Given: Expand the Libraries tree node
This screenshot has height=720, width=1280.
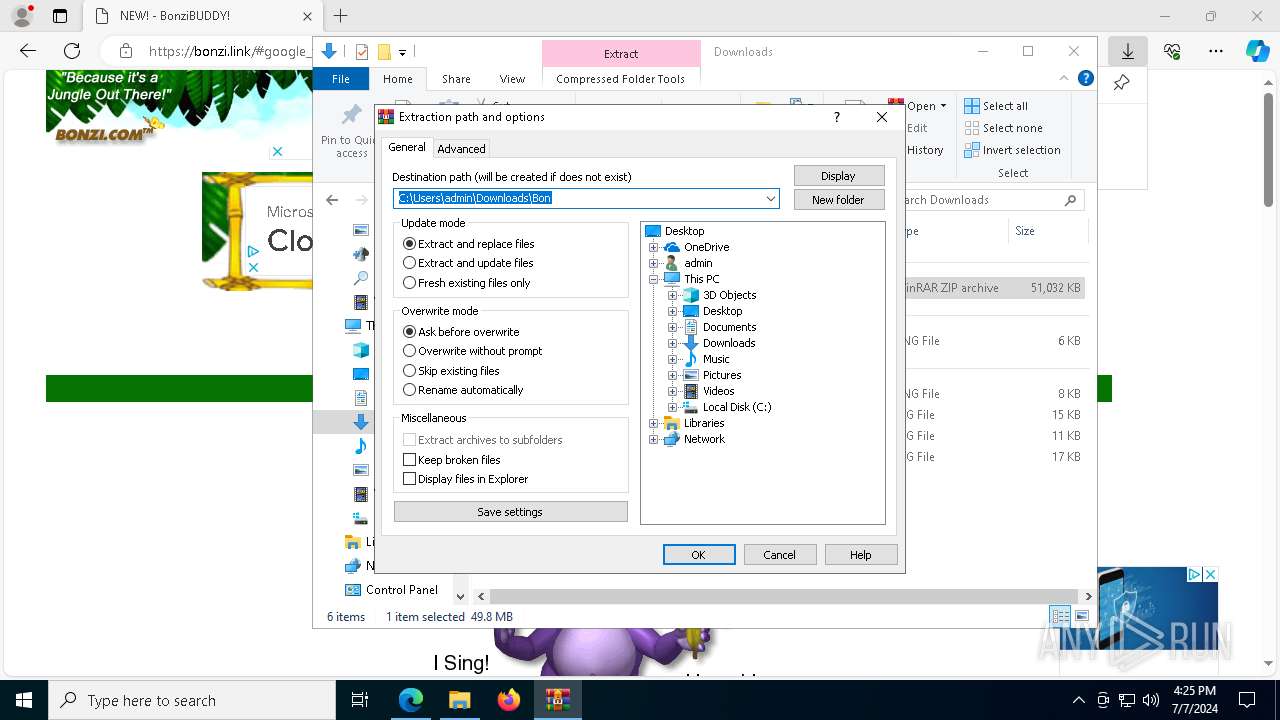Looking at the screenshot, I should [654, 423].
